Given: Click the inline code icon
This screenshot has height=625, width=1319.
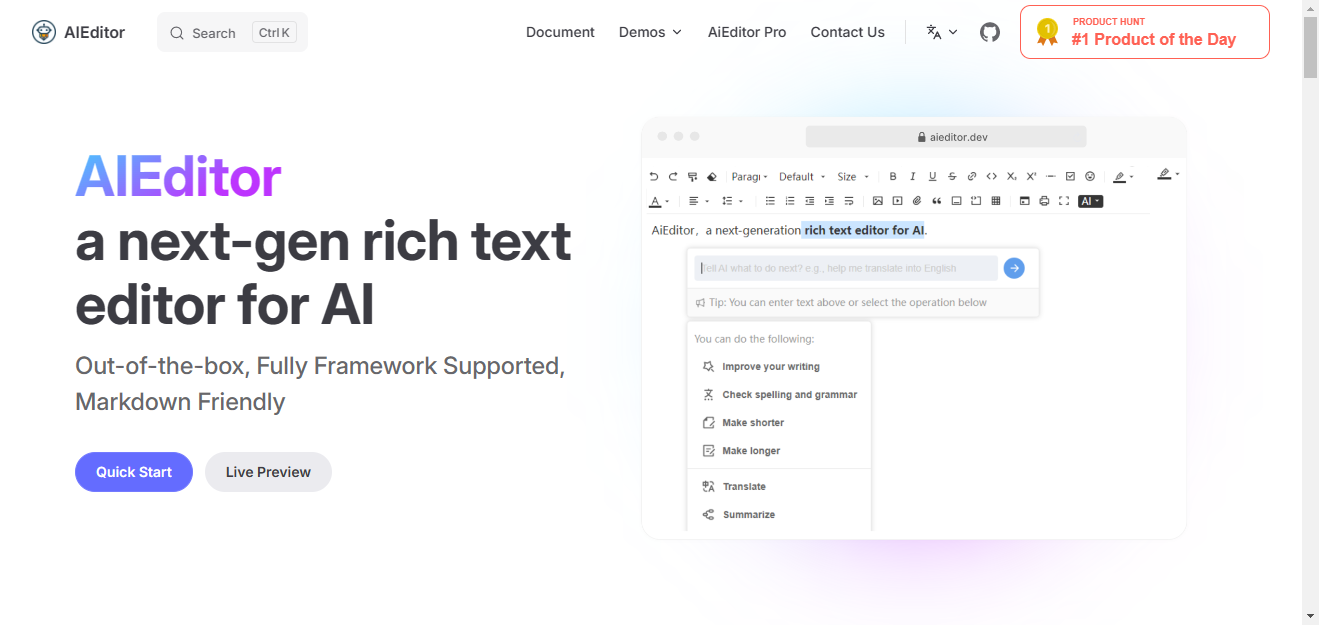Looking at the screenshot, I should pyautogui.click(x=991, y=177).
